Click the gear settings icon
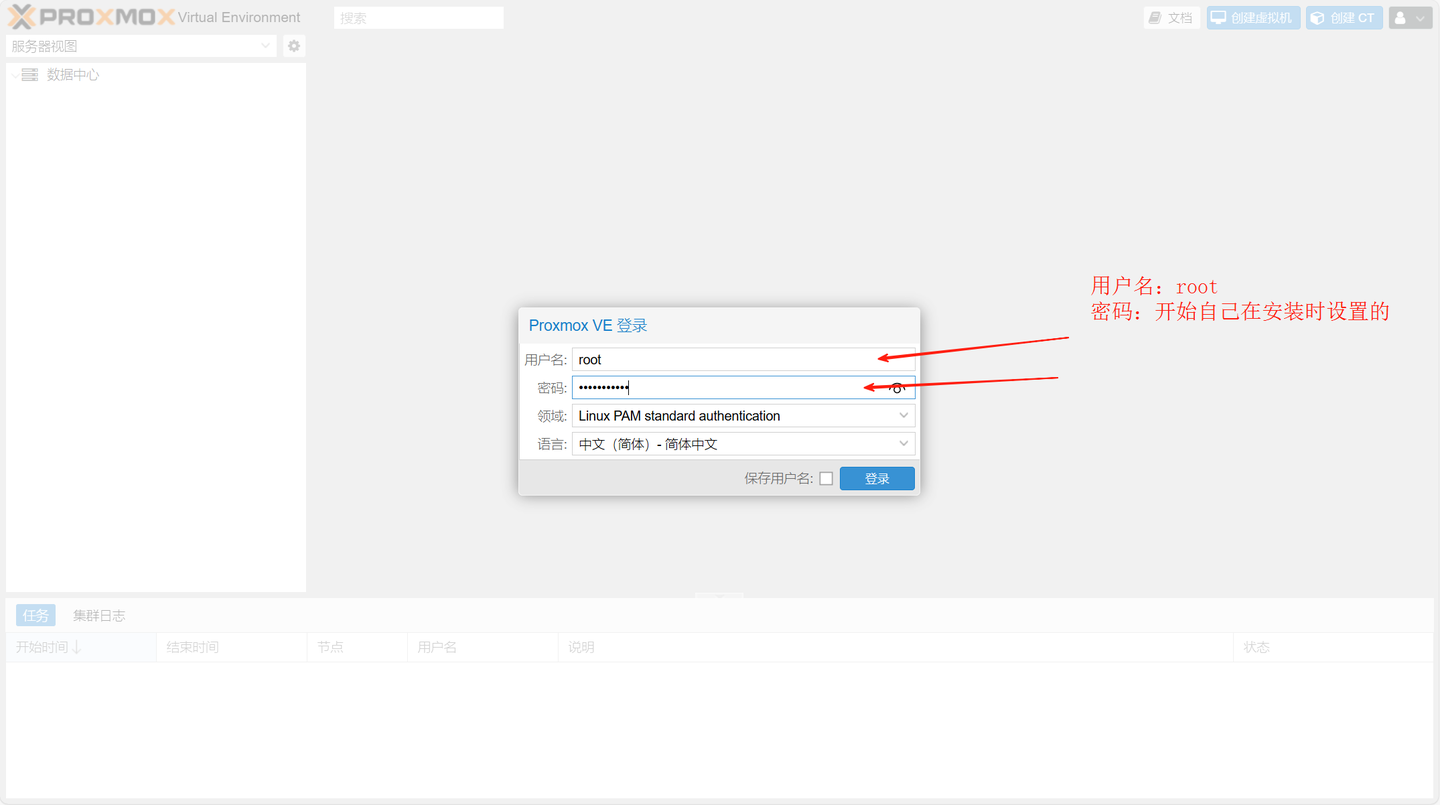Viewport: 1440px width, 805px height. (x=294, y=46)
